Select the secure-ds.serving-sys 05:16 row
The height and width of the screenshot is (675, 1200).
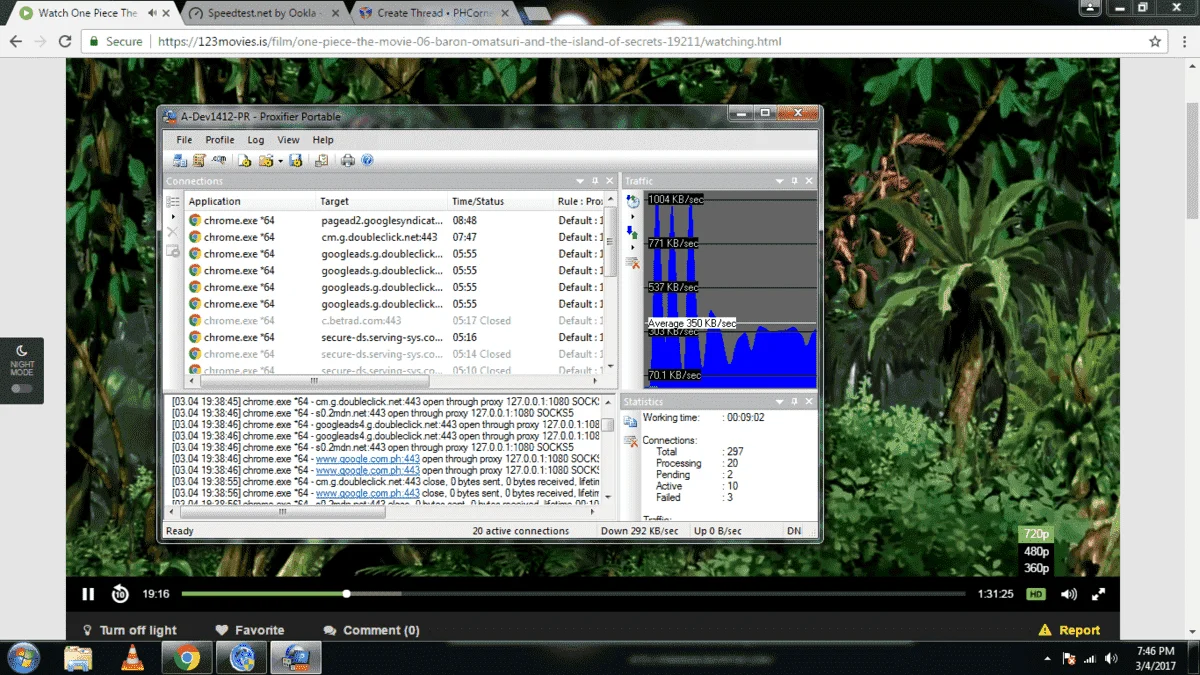(396, 337)
